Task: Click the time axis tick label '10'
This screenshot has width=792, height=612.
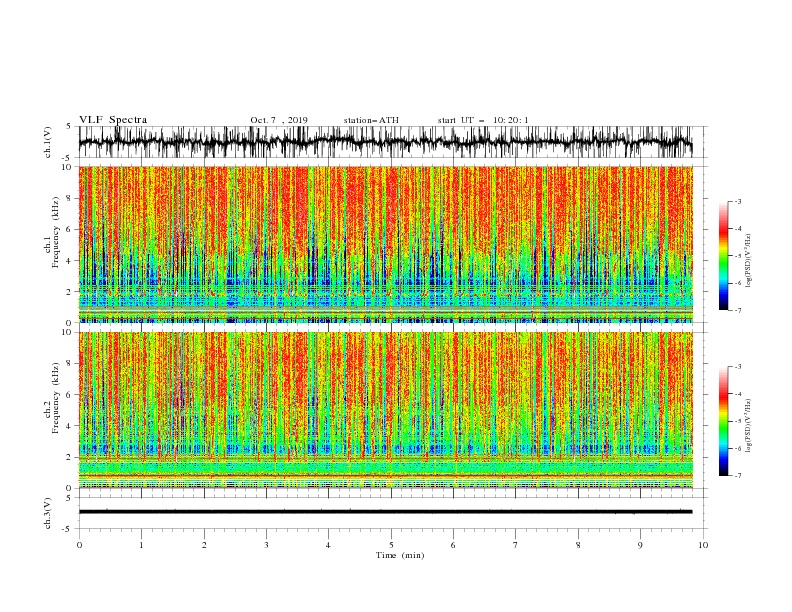Action: click(x=703, y=545)
